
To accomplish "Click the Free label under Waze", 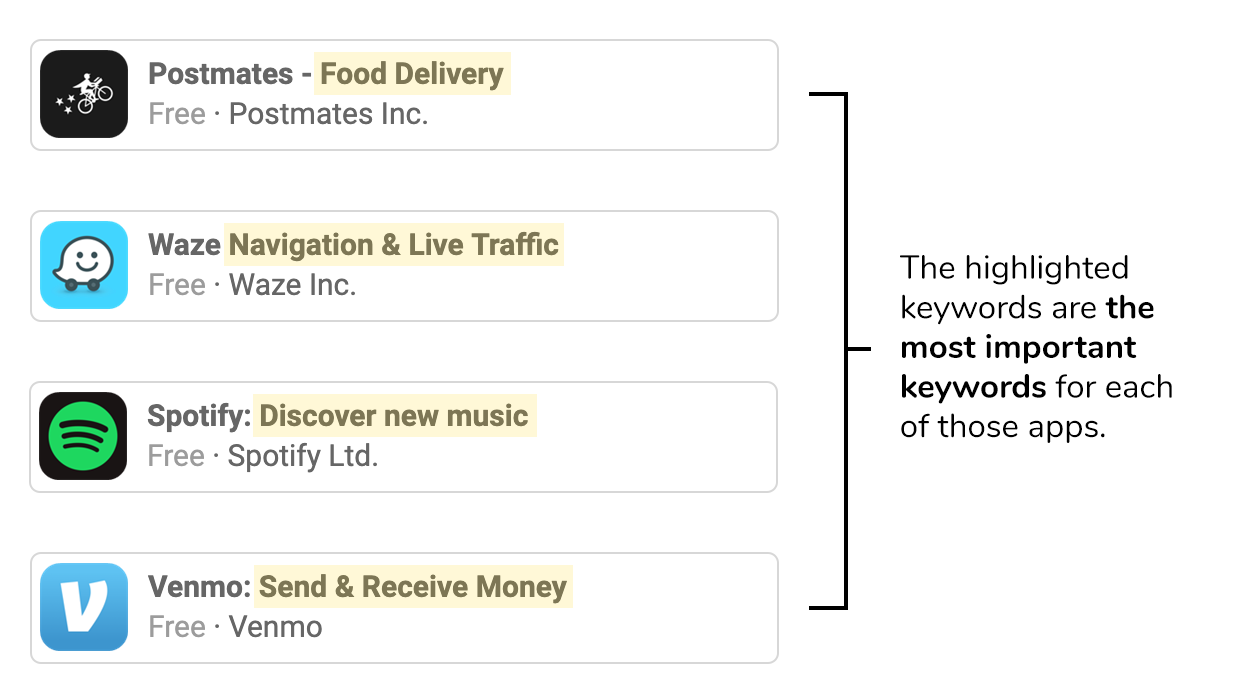I will (177, 285).
